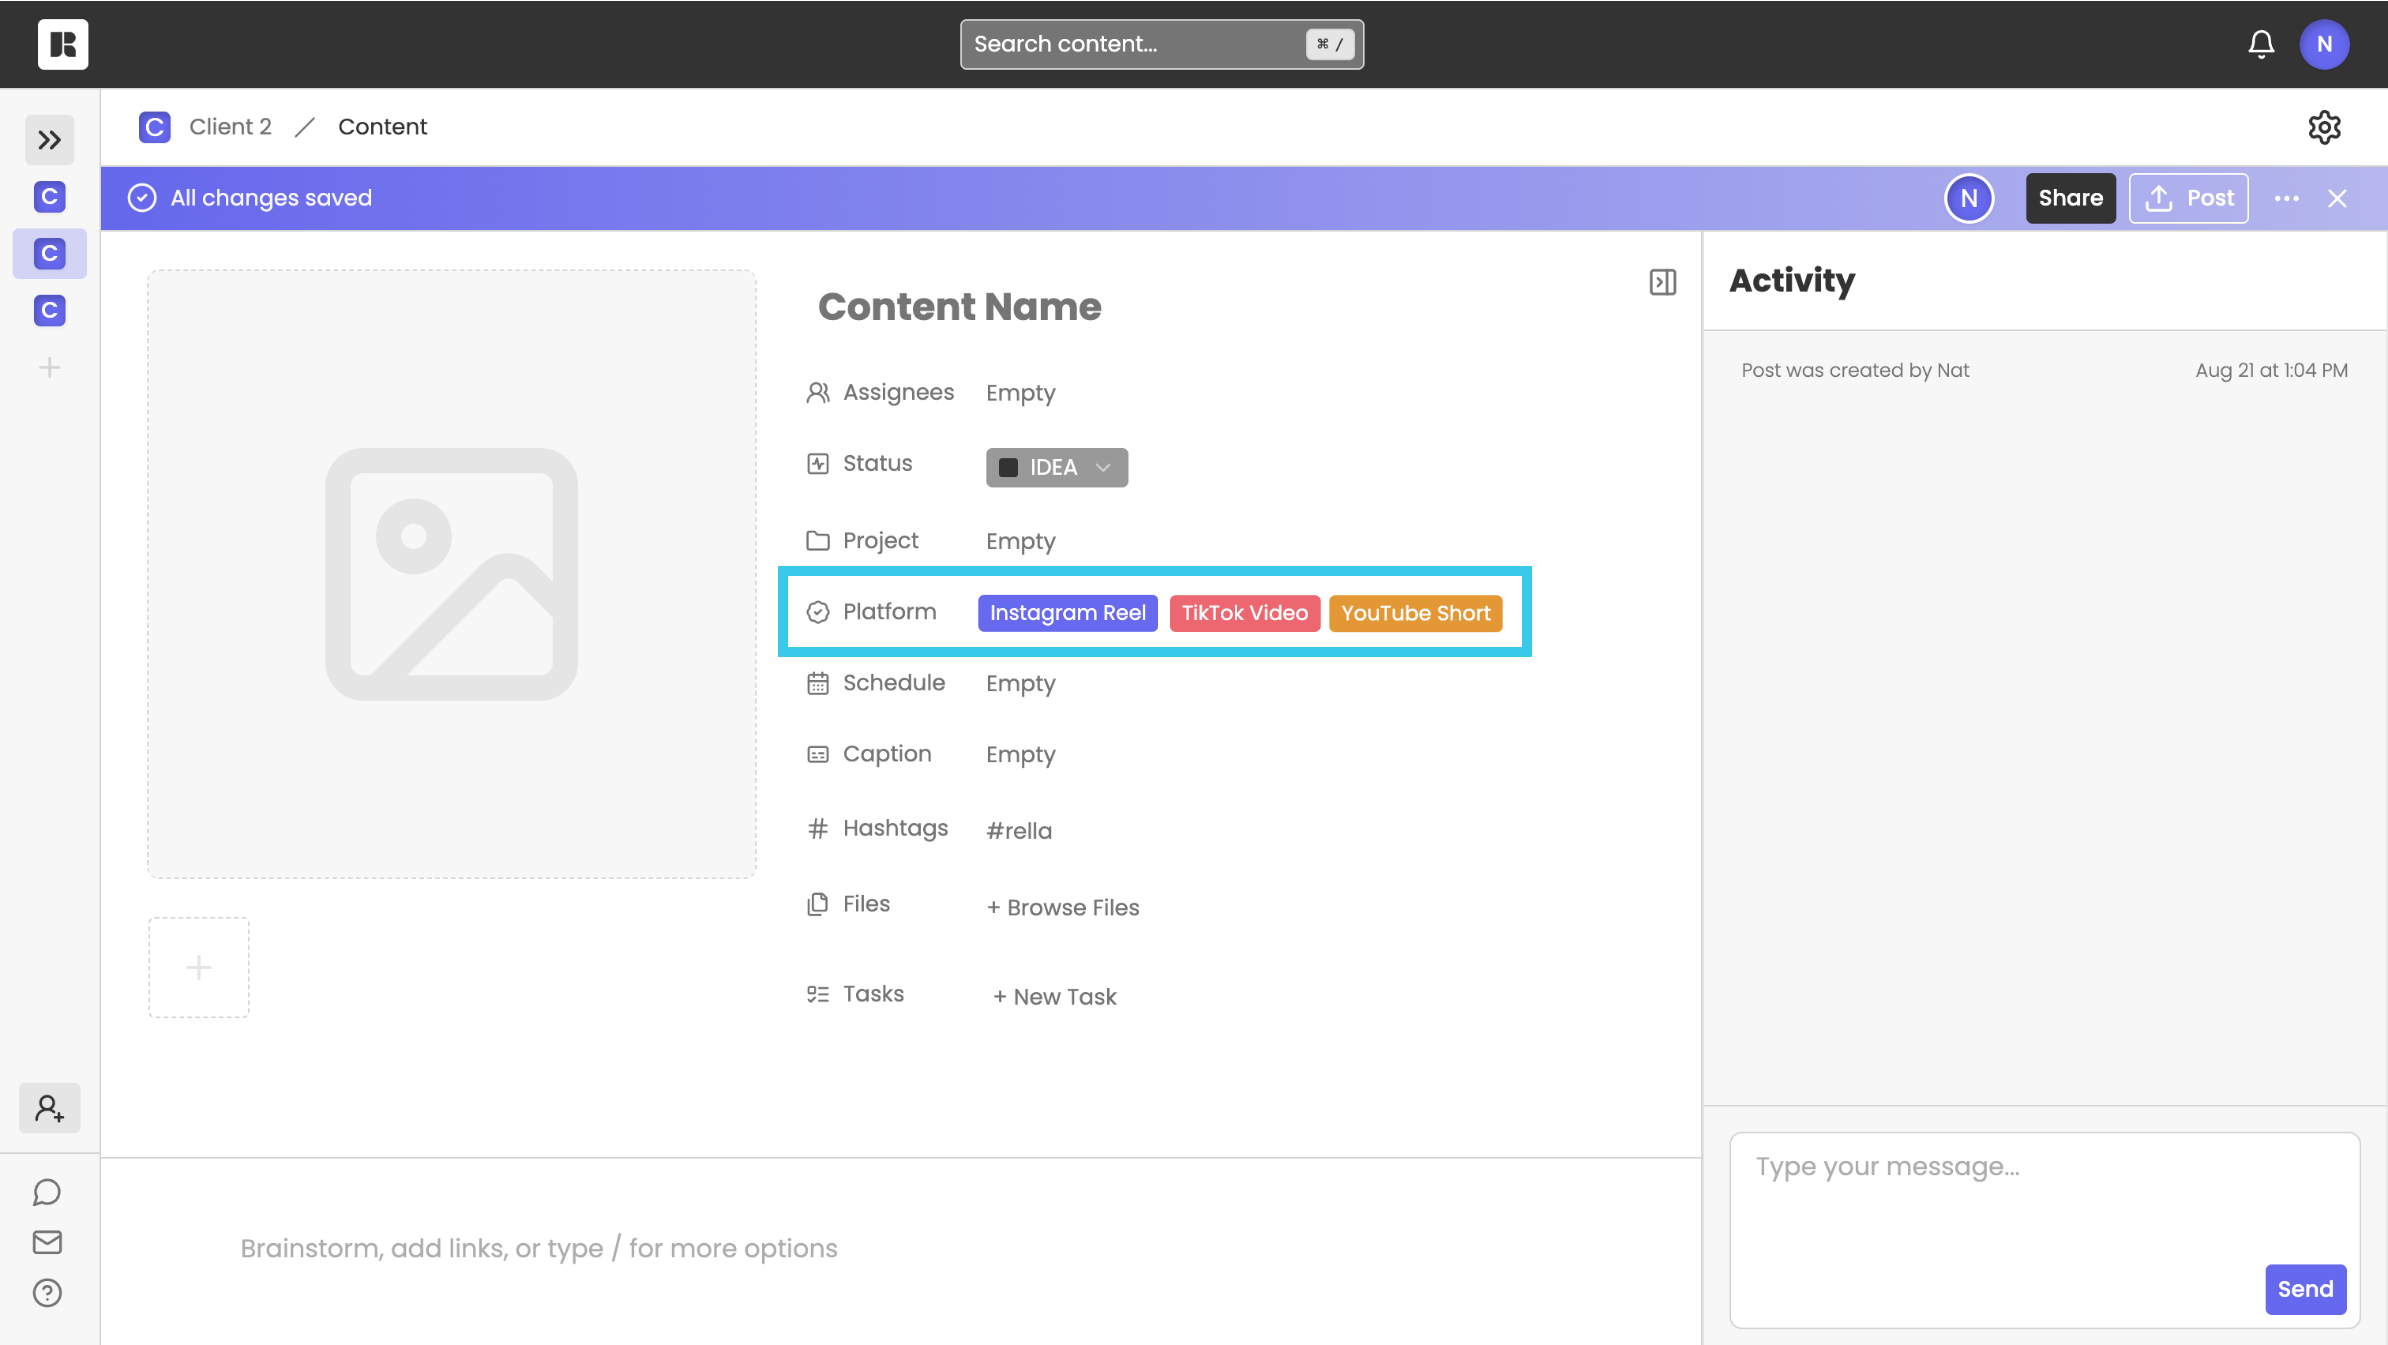Click the N collaborator avatar in banner

(1969, 198)
